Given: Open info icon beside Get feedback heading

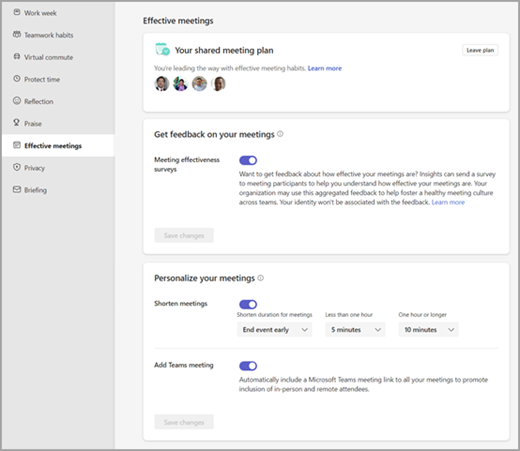Looking at the screenshot, I should click(280, 134).
